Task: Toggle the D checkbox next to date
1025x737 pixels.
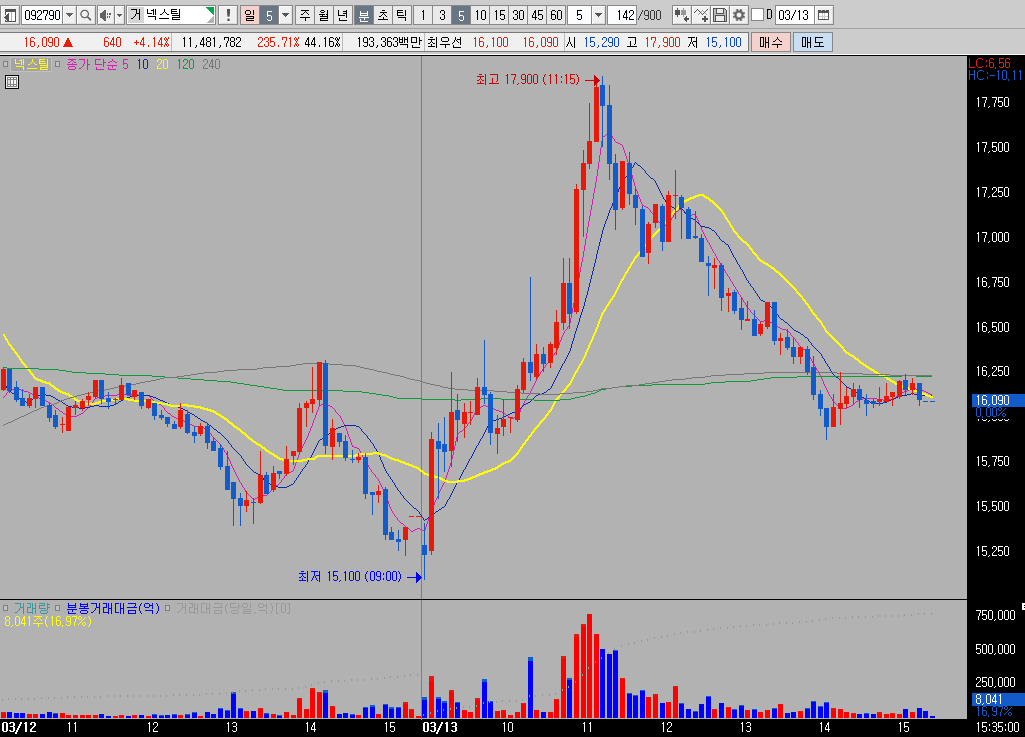Action: 758,14
